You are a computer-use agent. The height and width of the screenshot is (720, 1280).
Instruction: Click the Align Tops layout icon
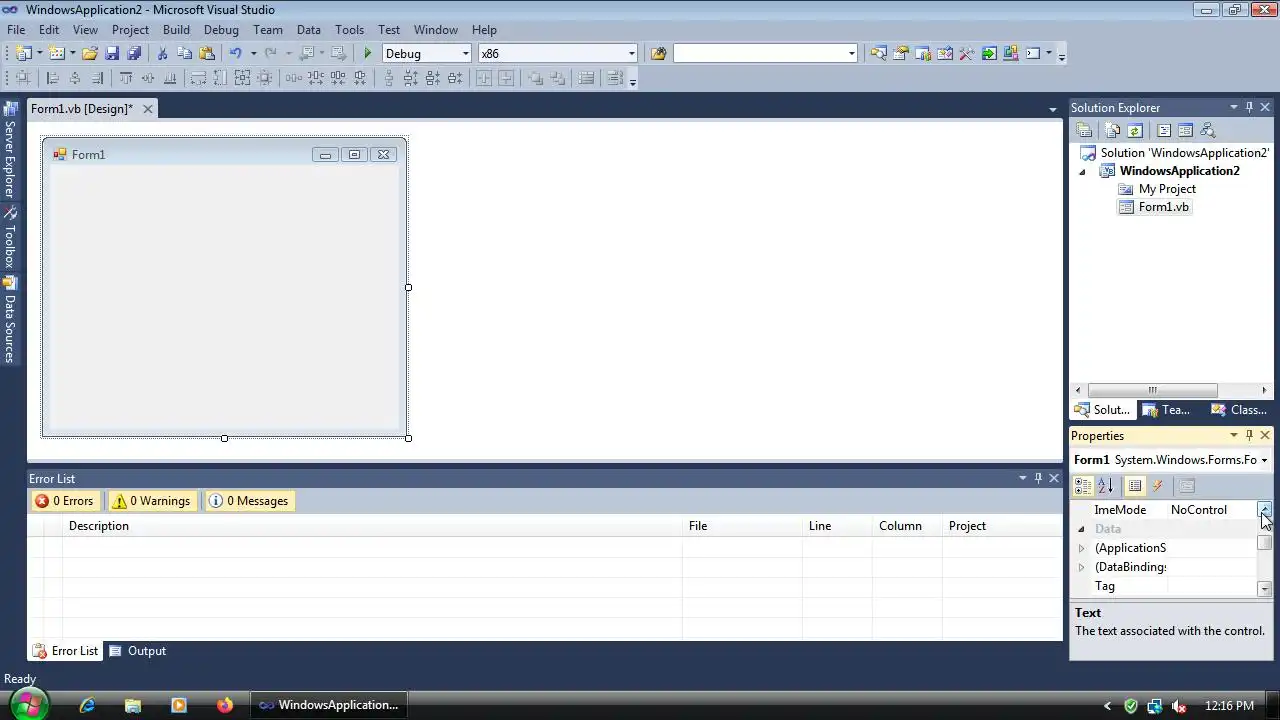click(126, 78)
